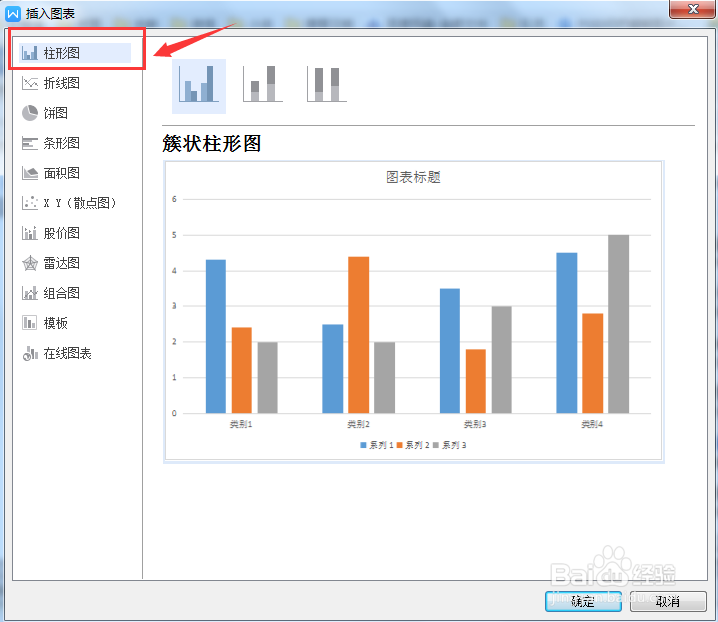Close the 插入图表 dialog
The width and height of the screenshot is (718, 622).
[693, 9]
